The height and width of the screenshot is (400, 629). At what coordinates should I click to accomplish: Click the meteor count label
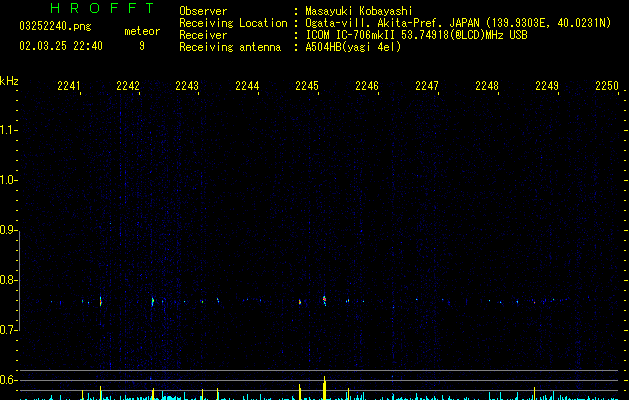(142, 31)
